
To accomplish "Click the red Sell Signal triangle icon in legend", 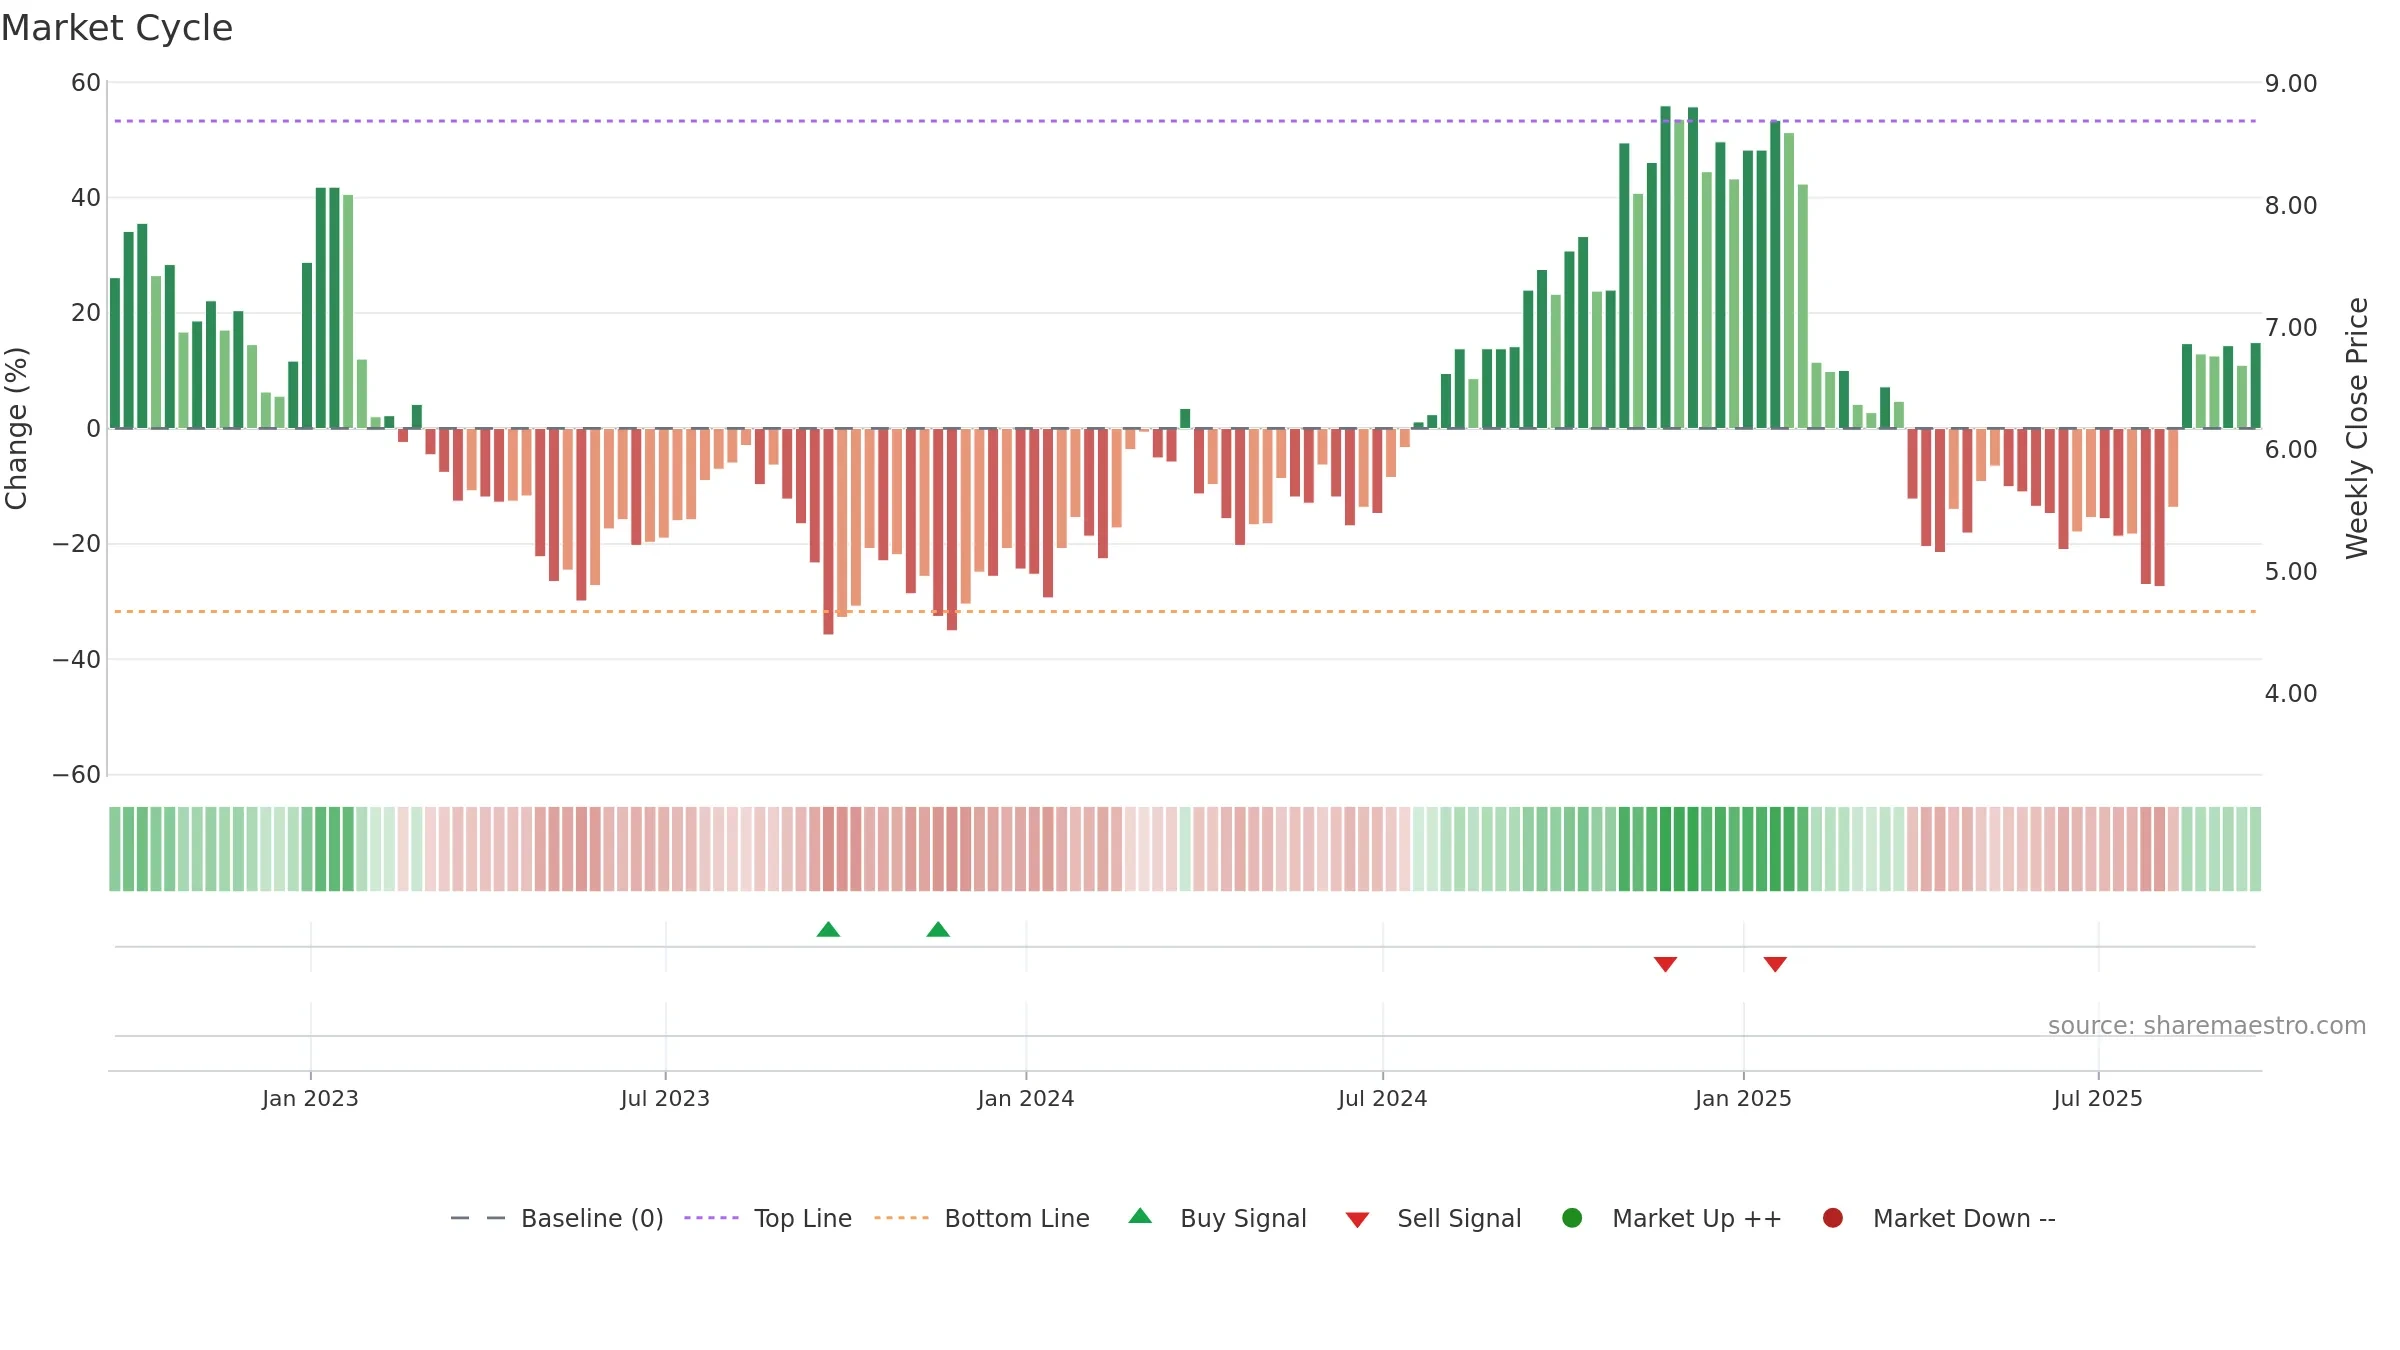I will [1357, 1220].
